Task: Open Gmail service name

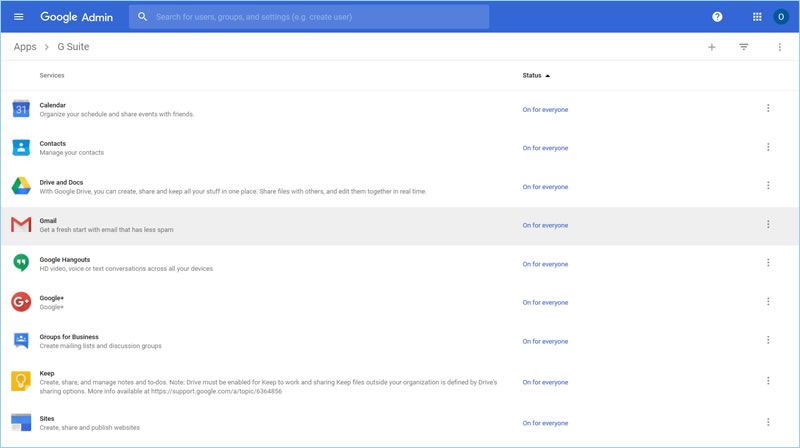Action: [x=48, y=220]
